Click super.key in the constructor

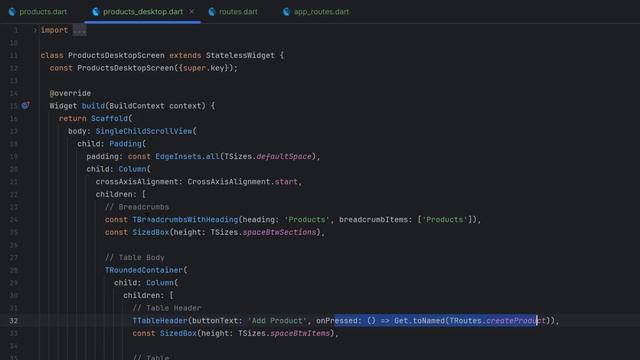click(x=203, y=68)
